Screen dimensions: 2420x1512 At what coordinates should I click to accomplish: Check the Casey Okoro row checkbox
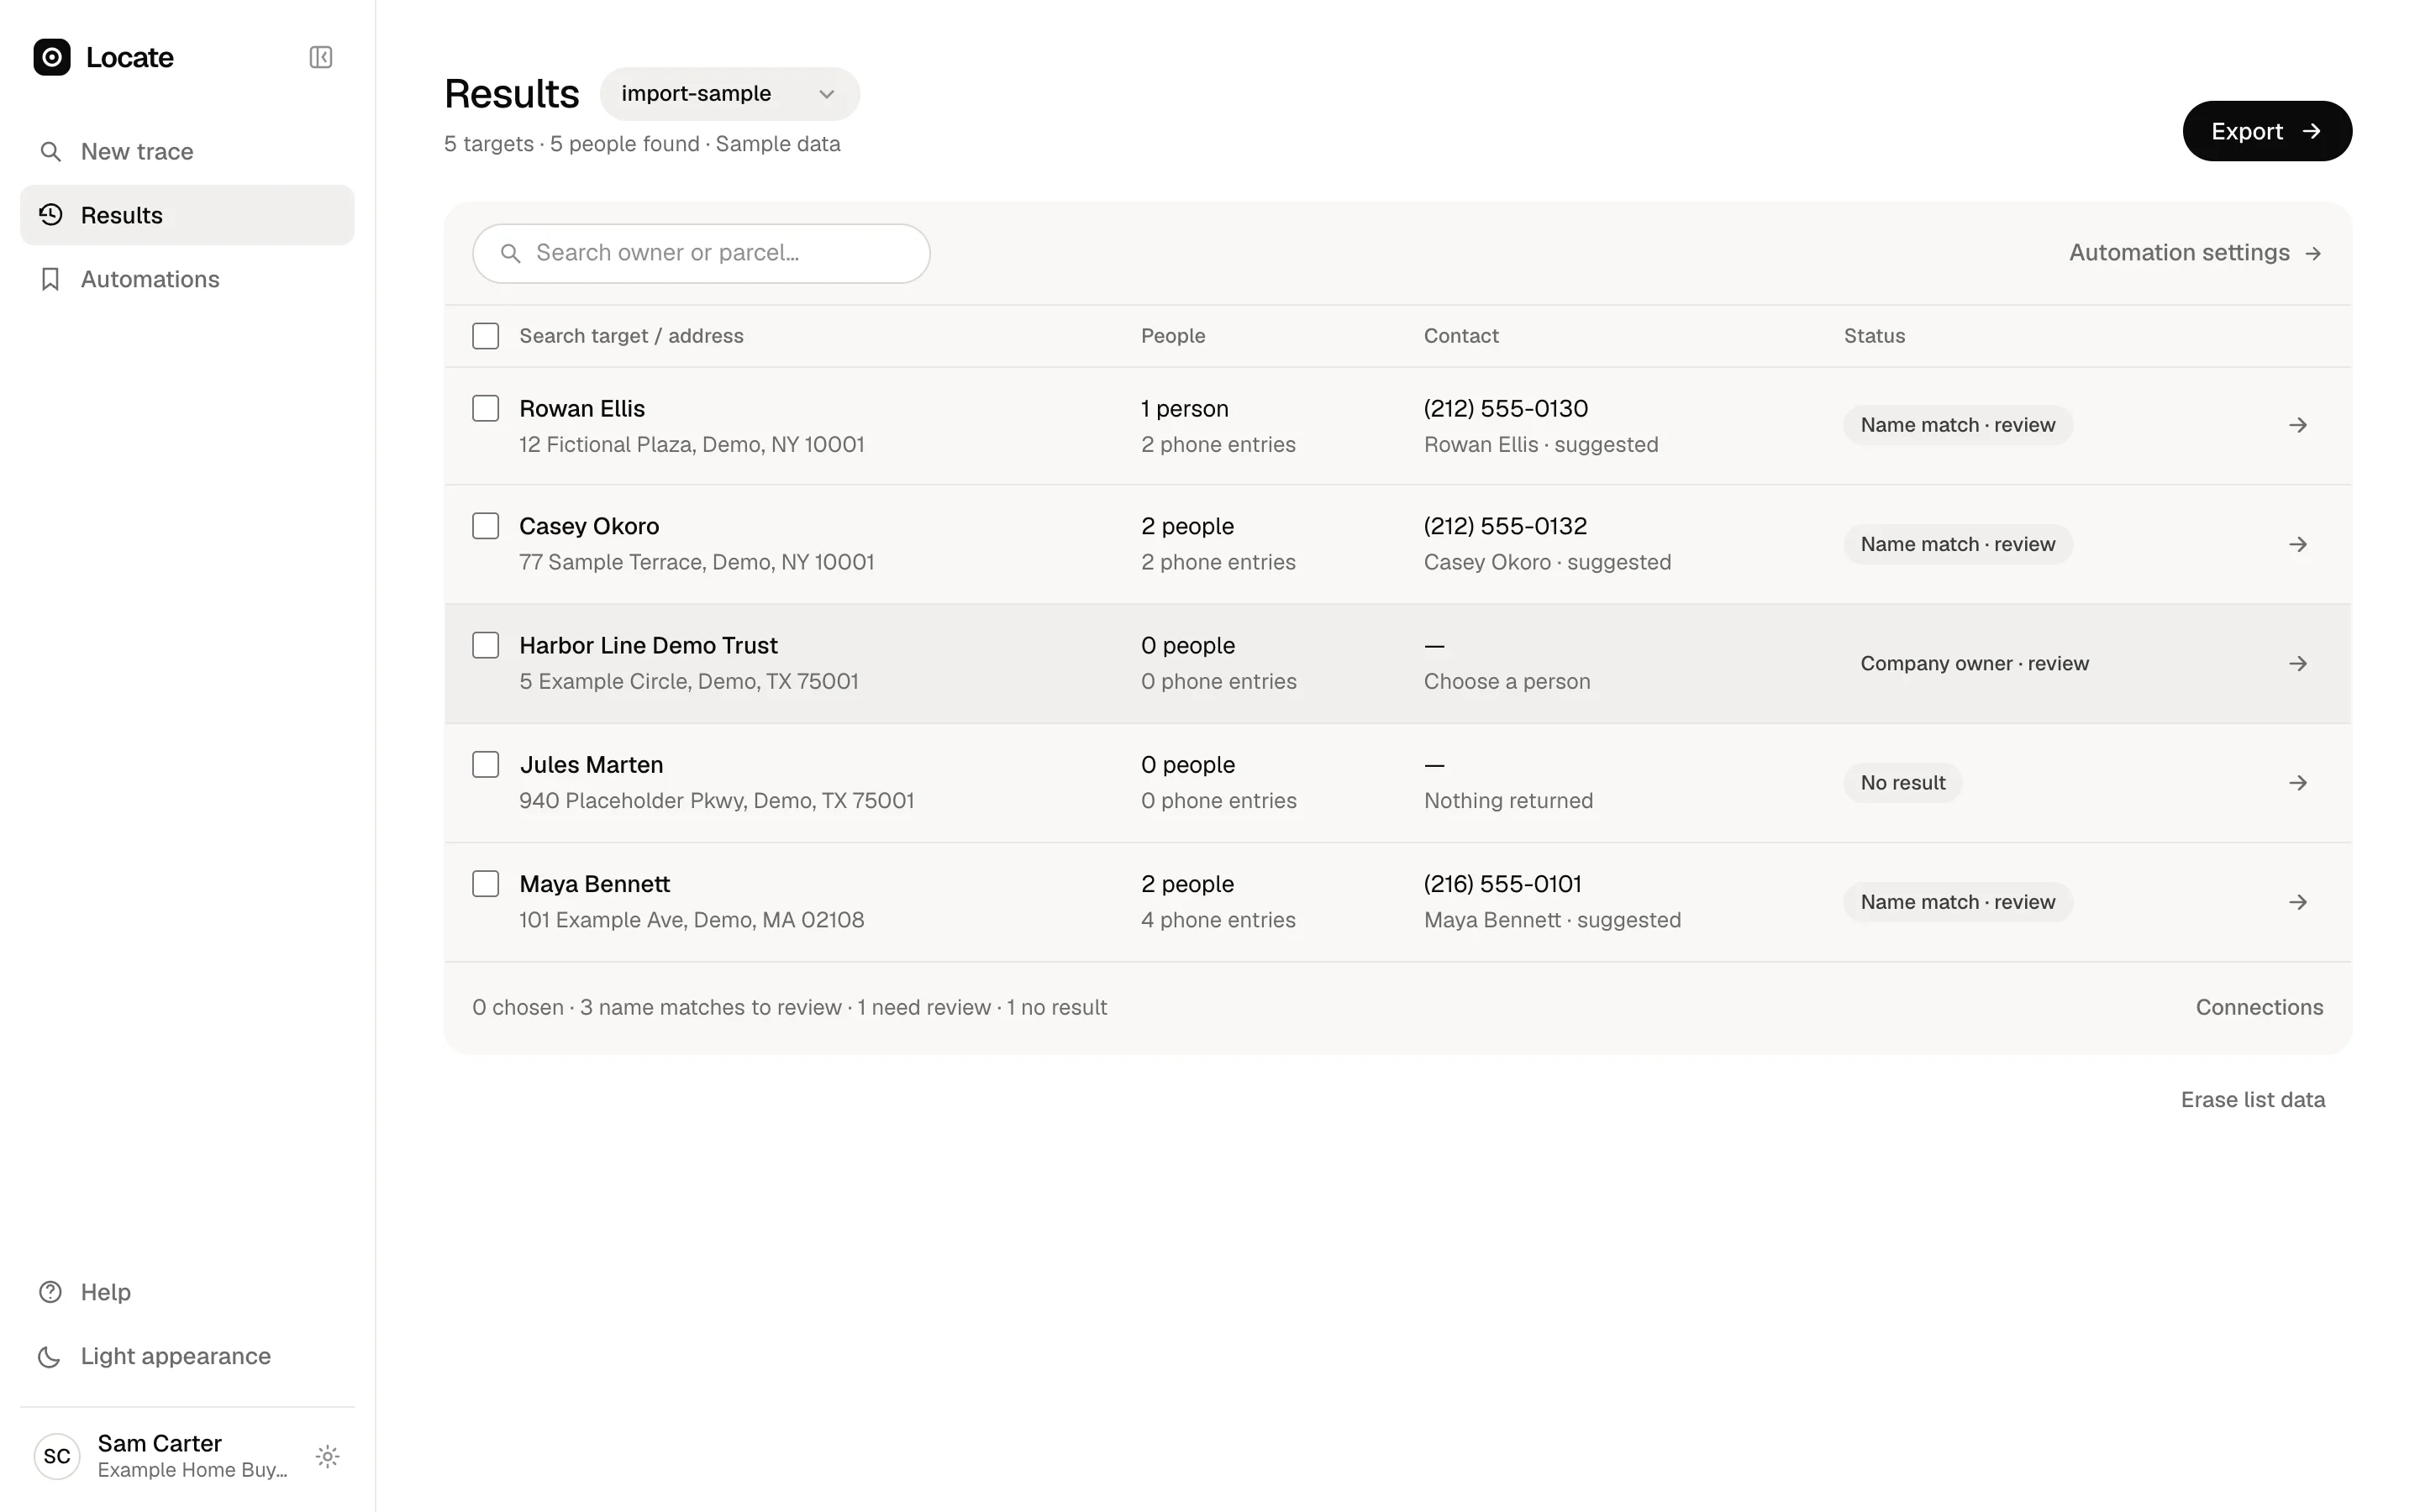(x=485, y=526)
